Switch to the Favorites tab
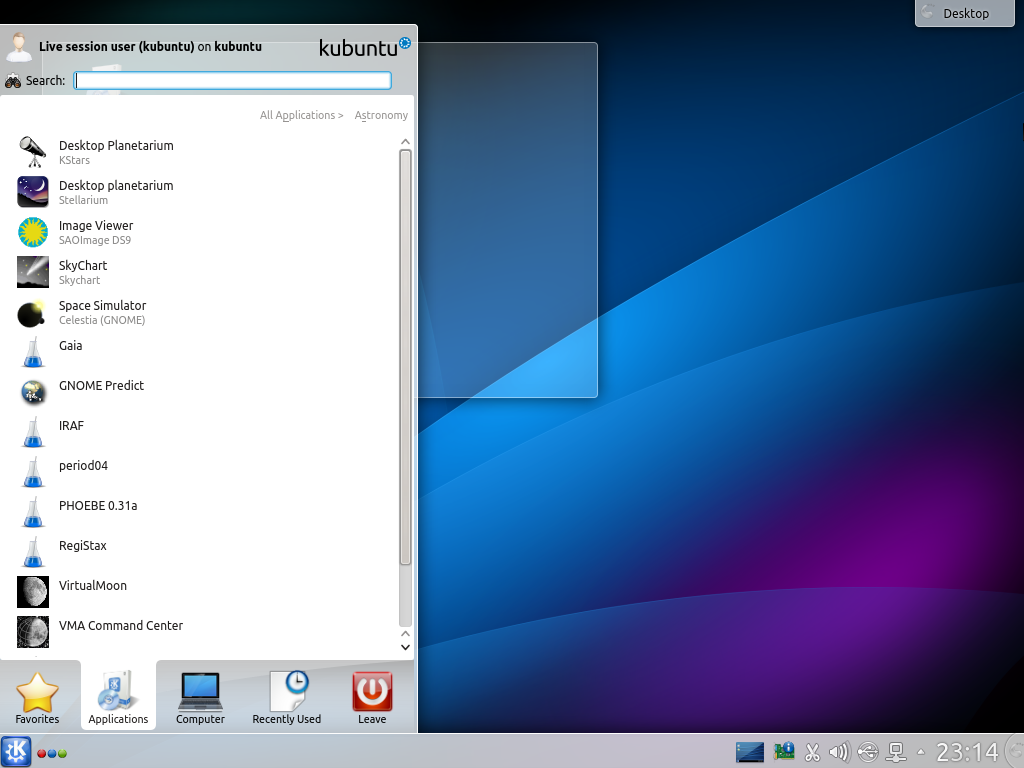Screen dimensions: 1024x768 pos(37,696)
